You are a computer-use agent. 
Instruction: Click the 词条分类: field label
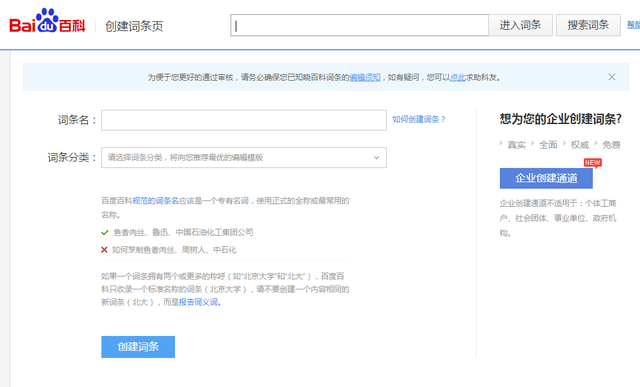pos(72,158)
